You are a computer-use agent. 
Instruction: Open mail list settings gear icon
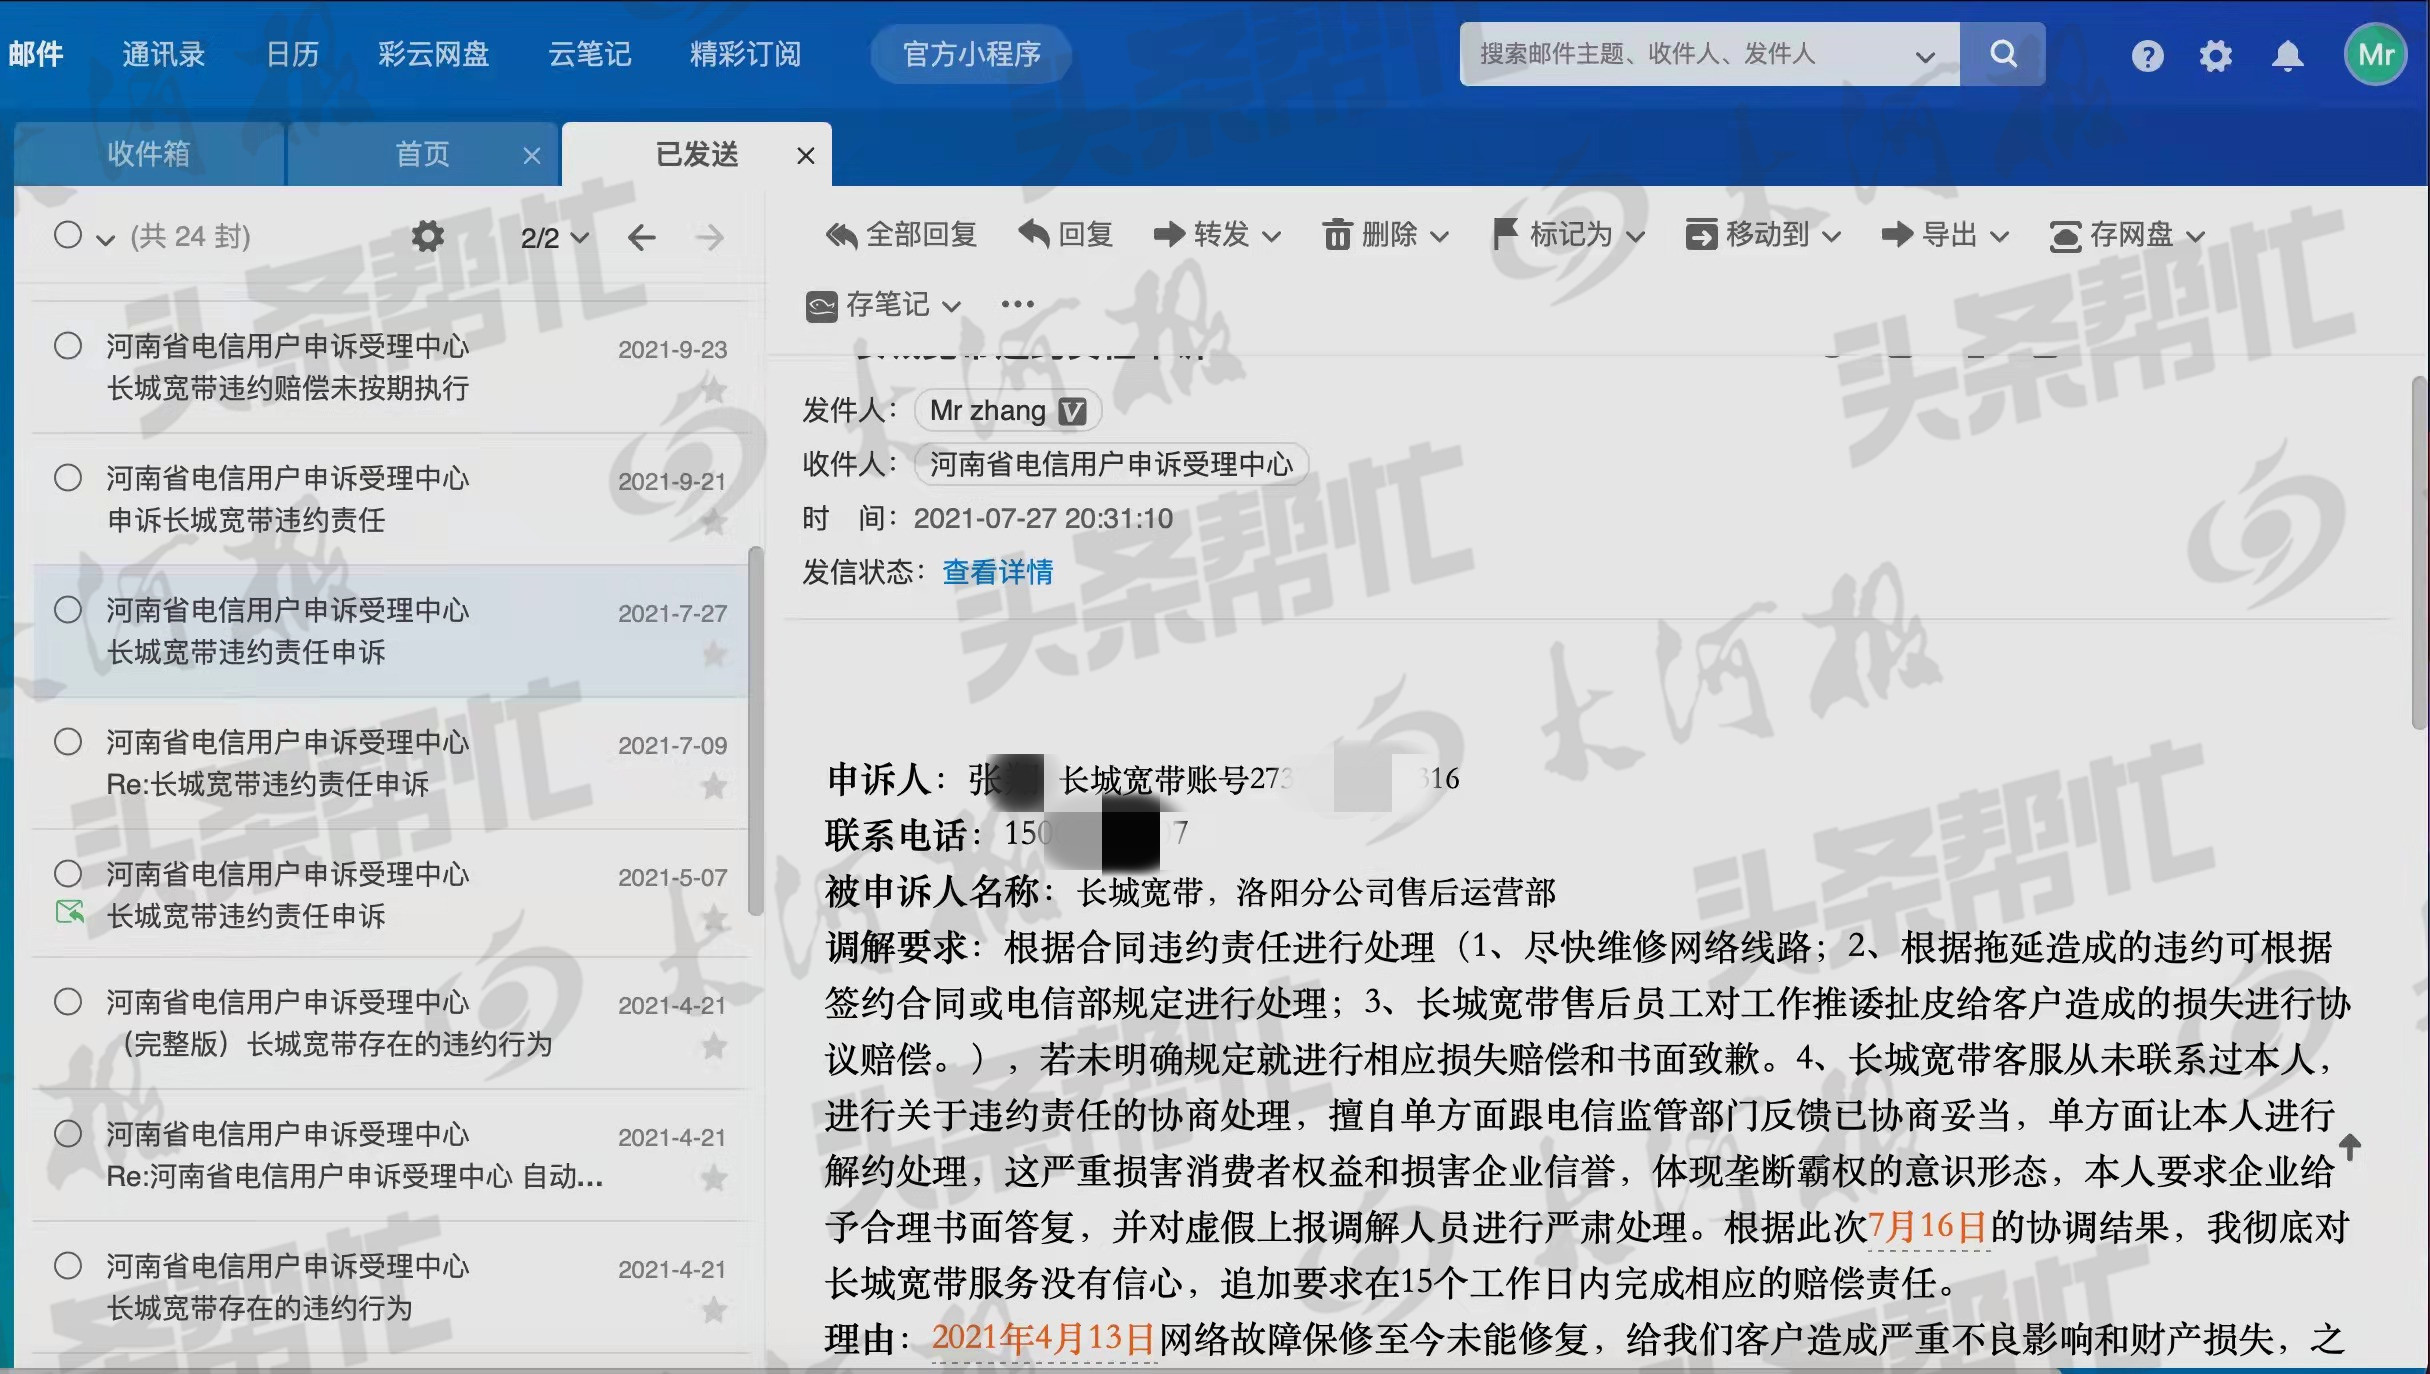(428, 237)
